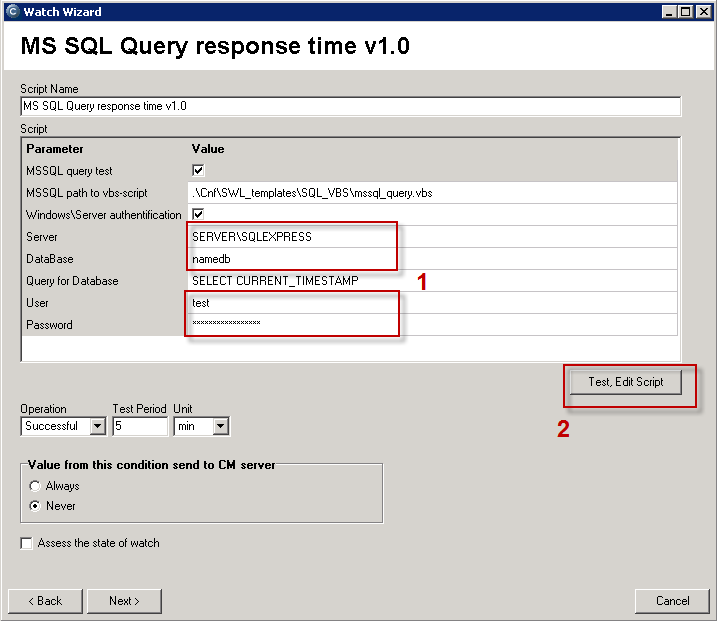This screenshot has height=621, width=717.
Task: Click the Parameter column header
Action: click(x=55, y=149)
